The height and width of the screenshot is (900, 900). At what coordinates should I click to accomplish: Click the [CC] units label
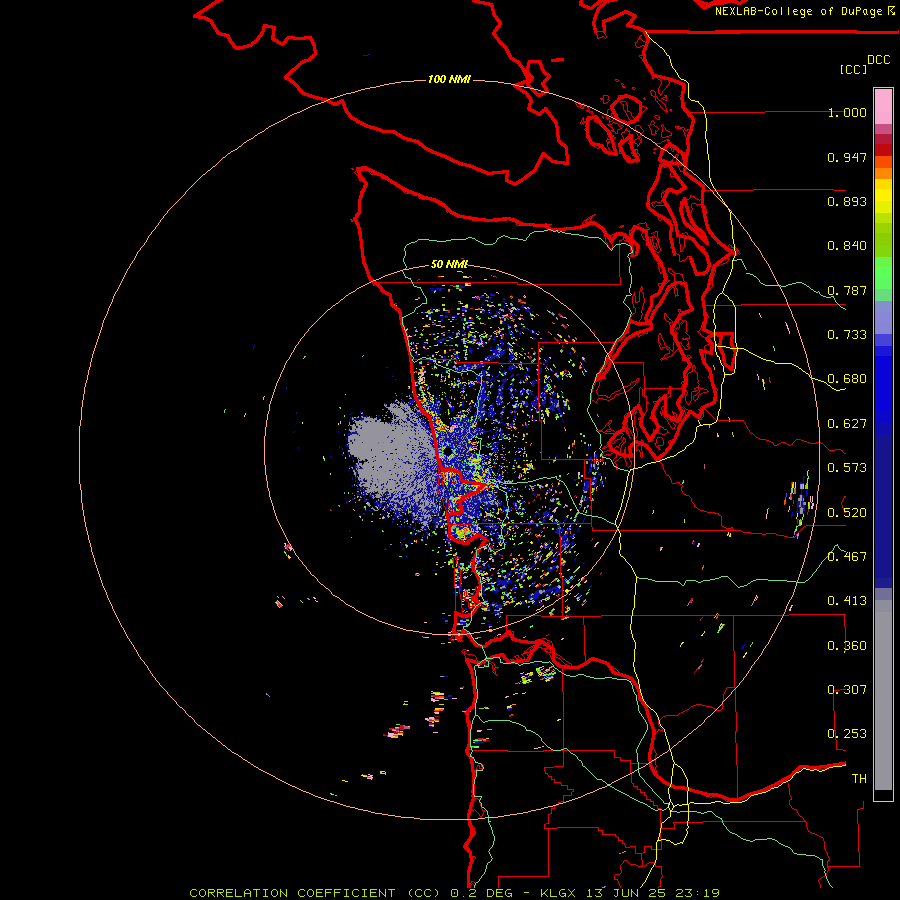(x=853, y=70)
